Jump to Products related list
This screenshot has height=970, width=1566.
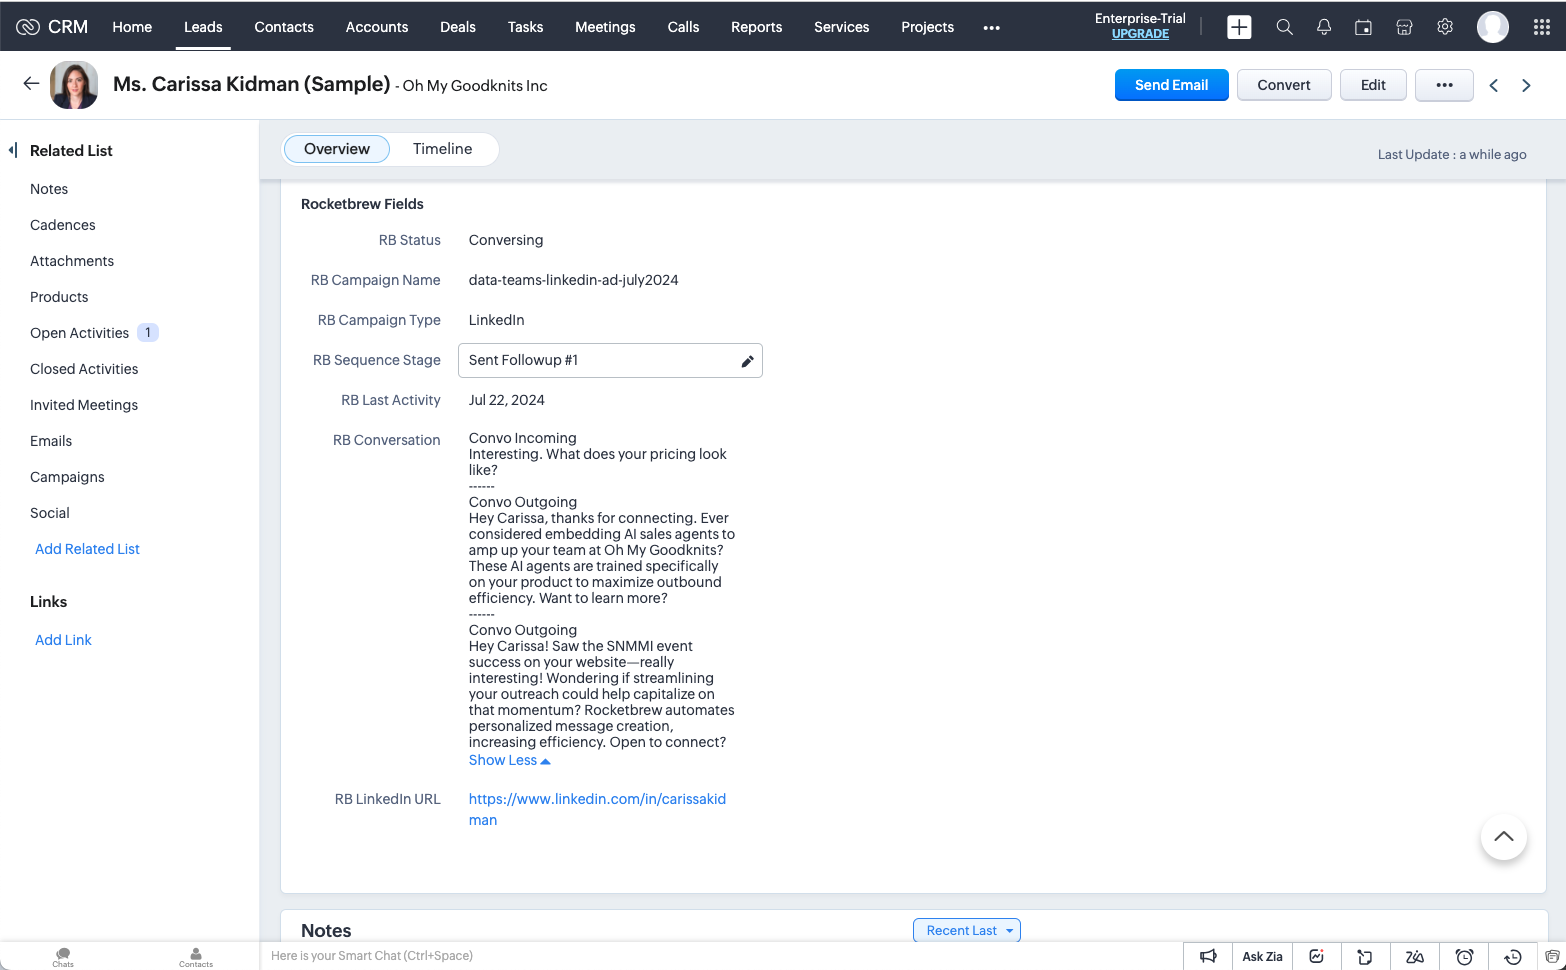pos(59,297)
